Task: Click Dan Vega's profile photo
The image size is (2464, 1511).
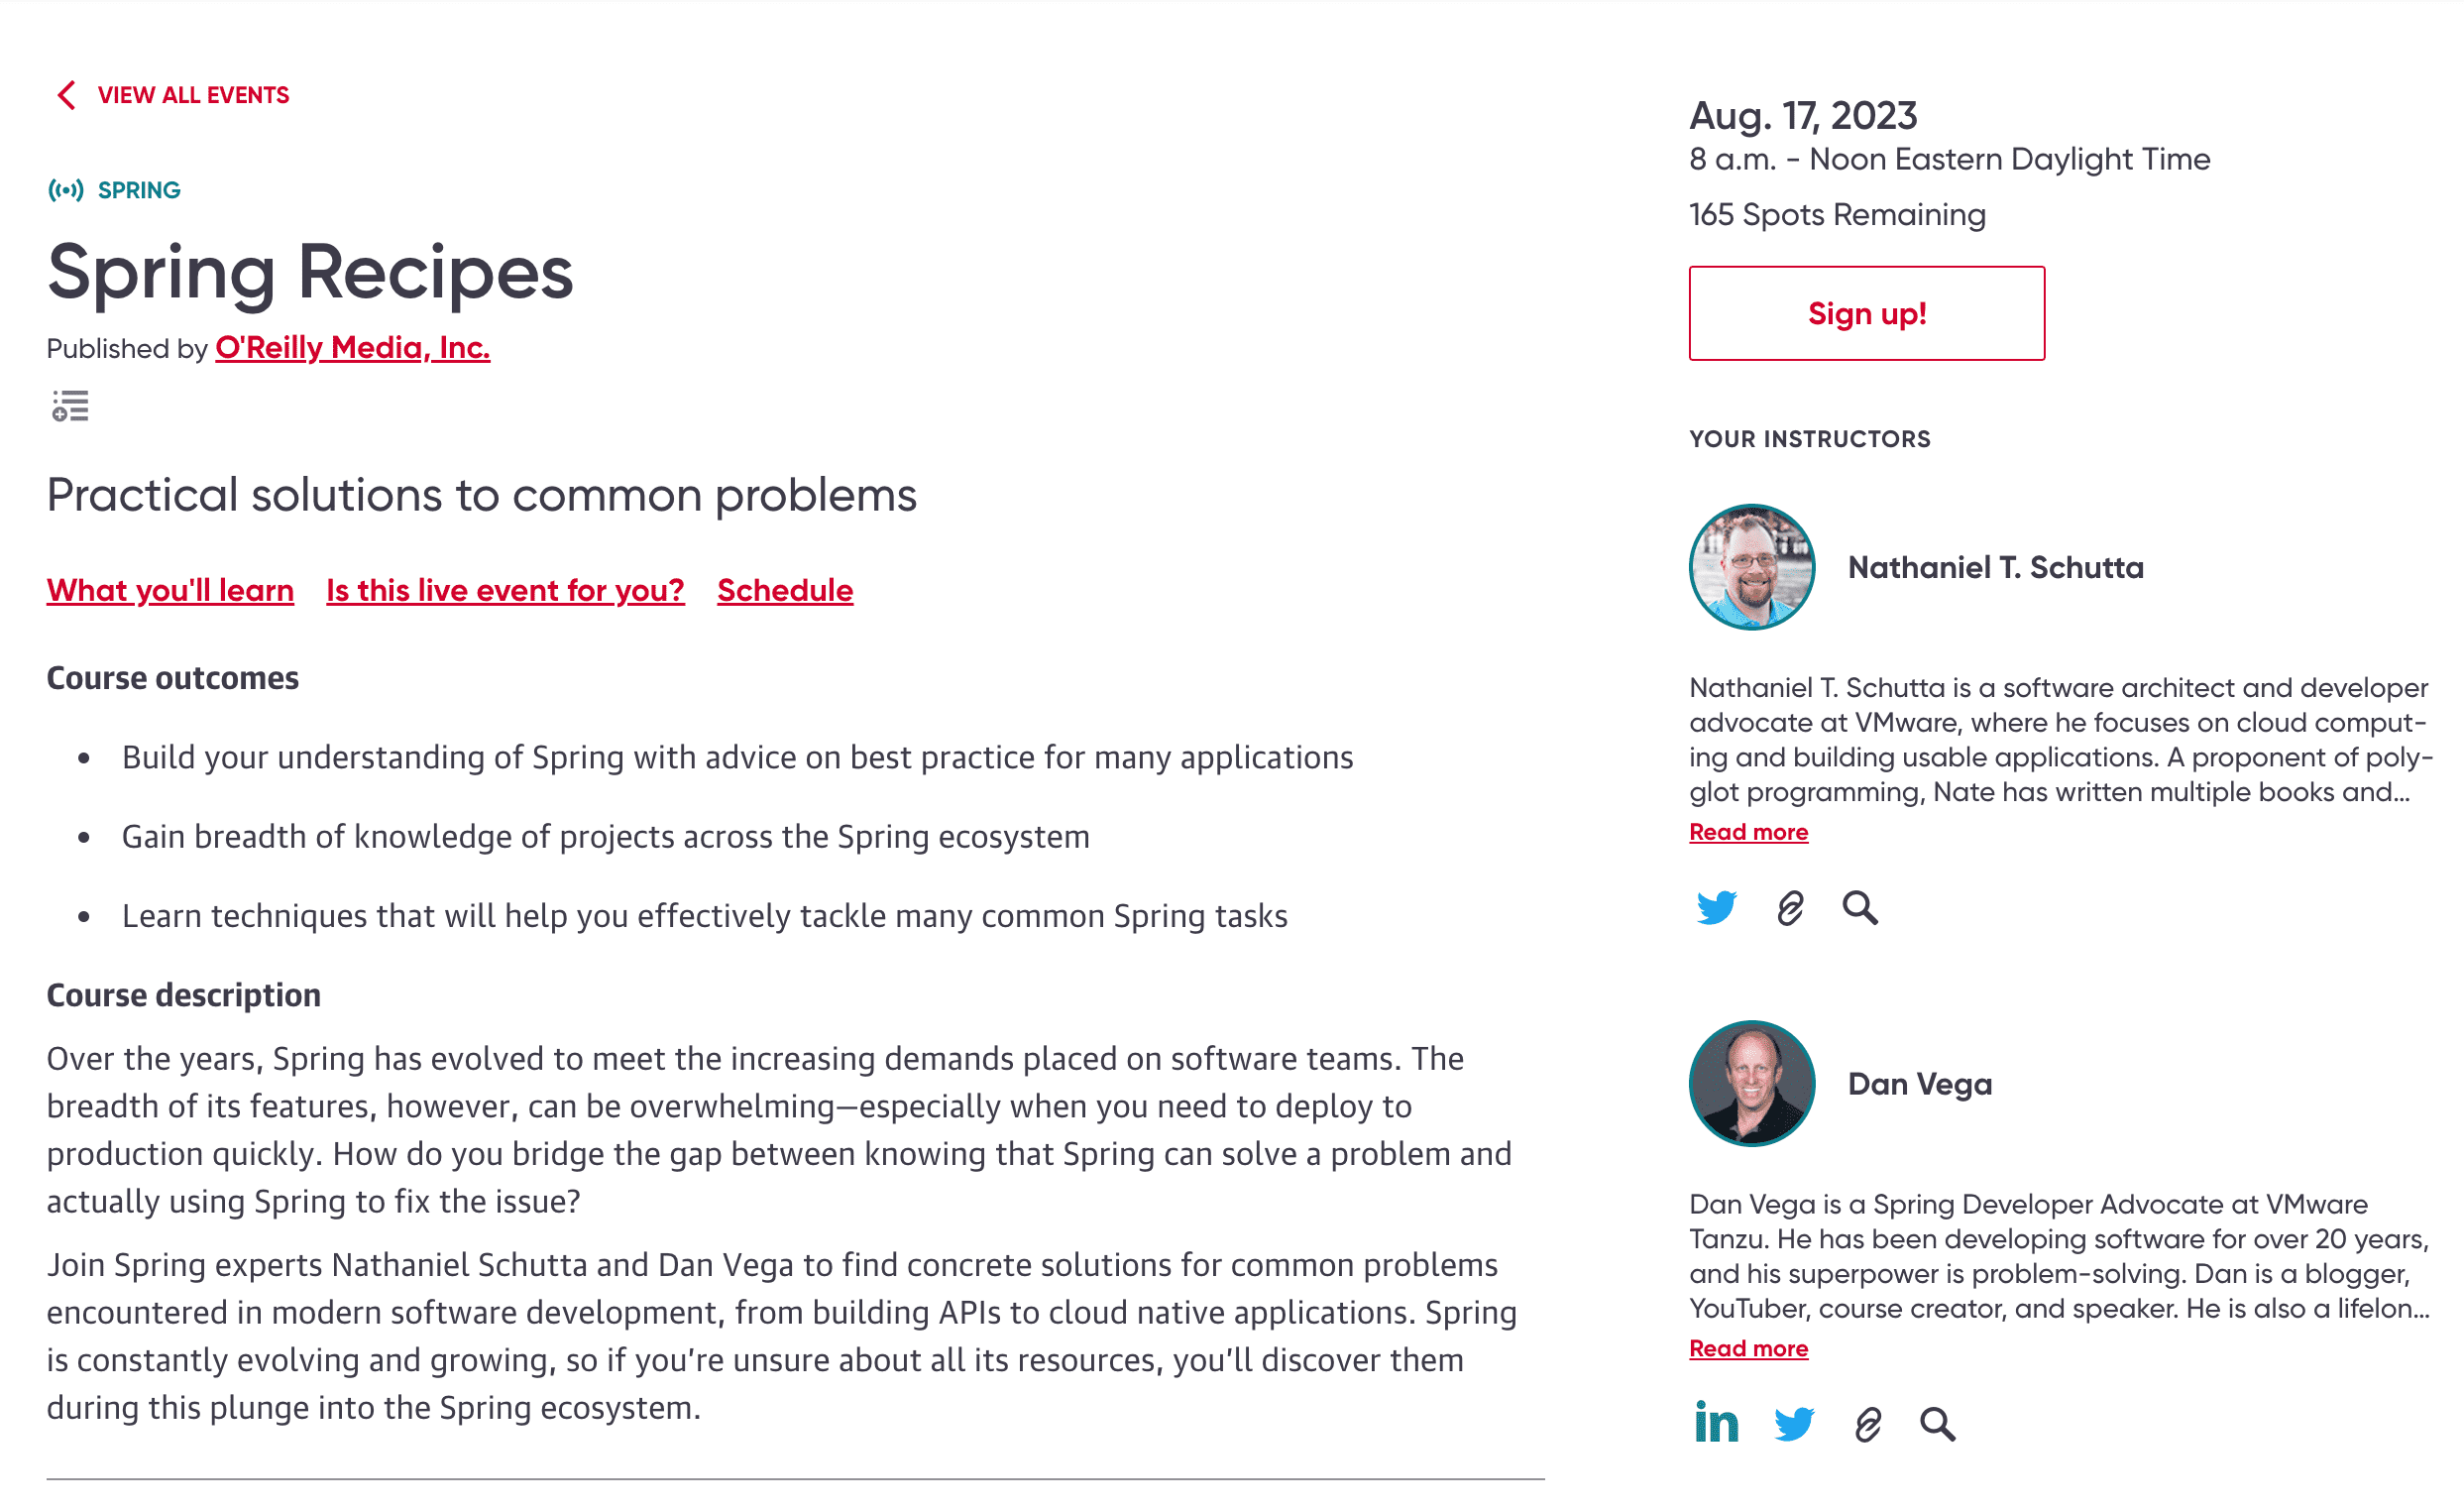Action: click(1751, 1083)
